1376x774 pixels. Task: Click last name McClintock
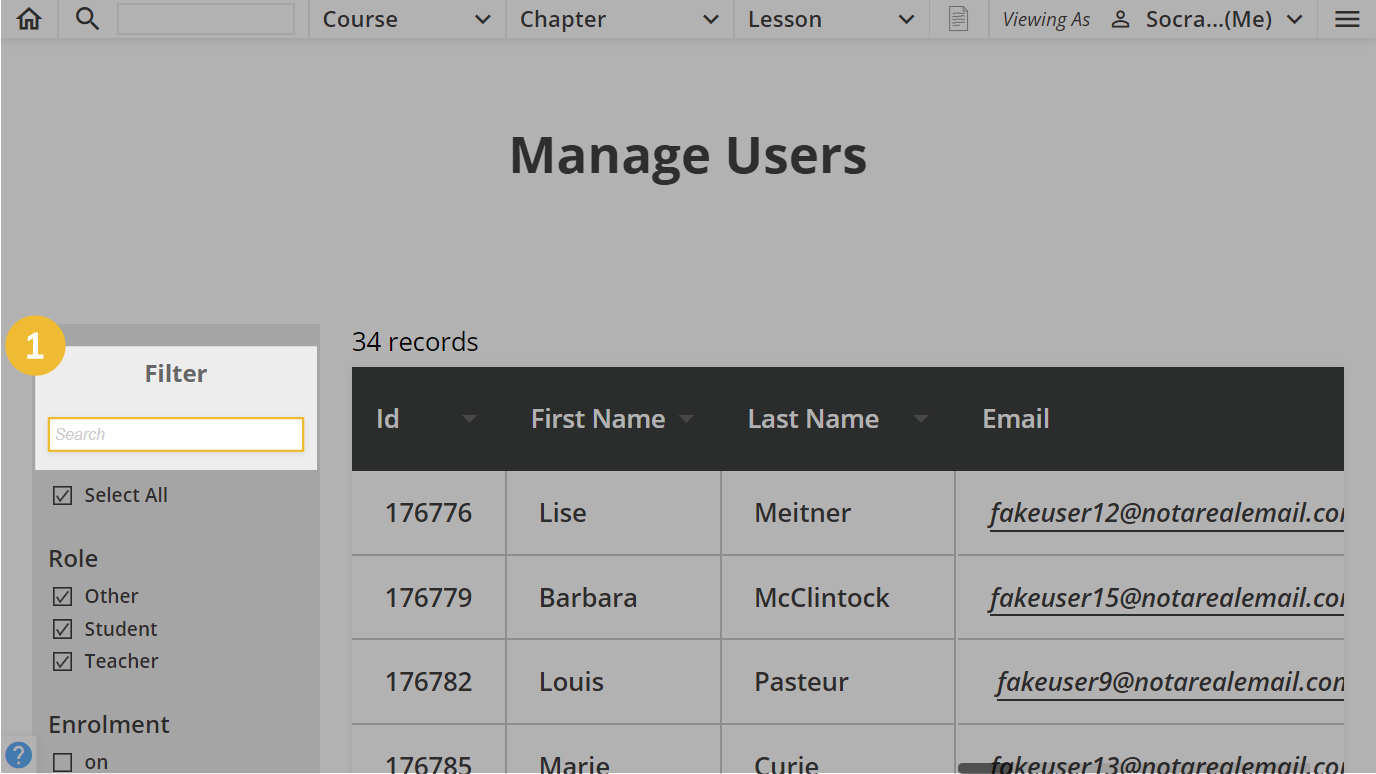pos(822,598)
